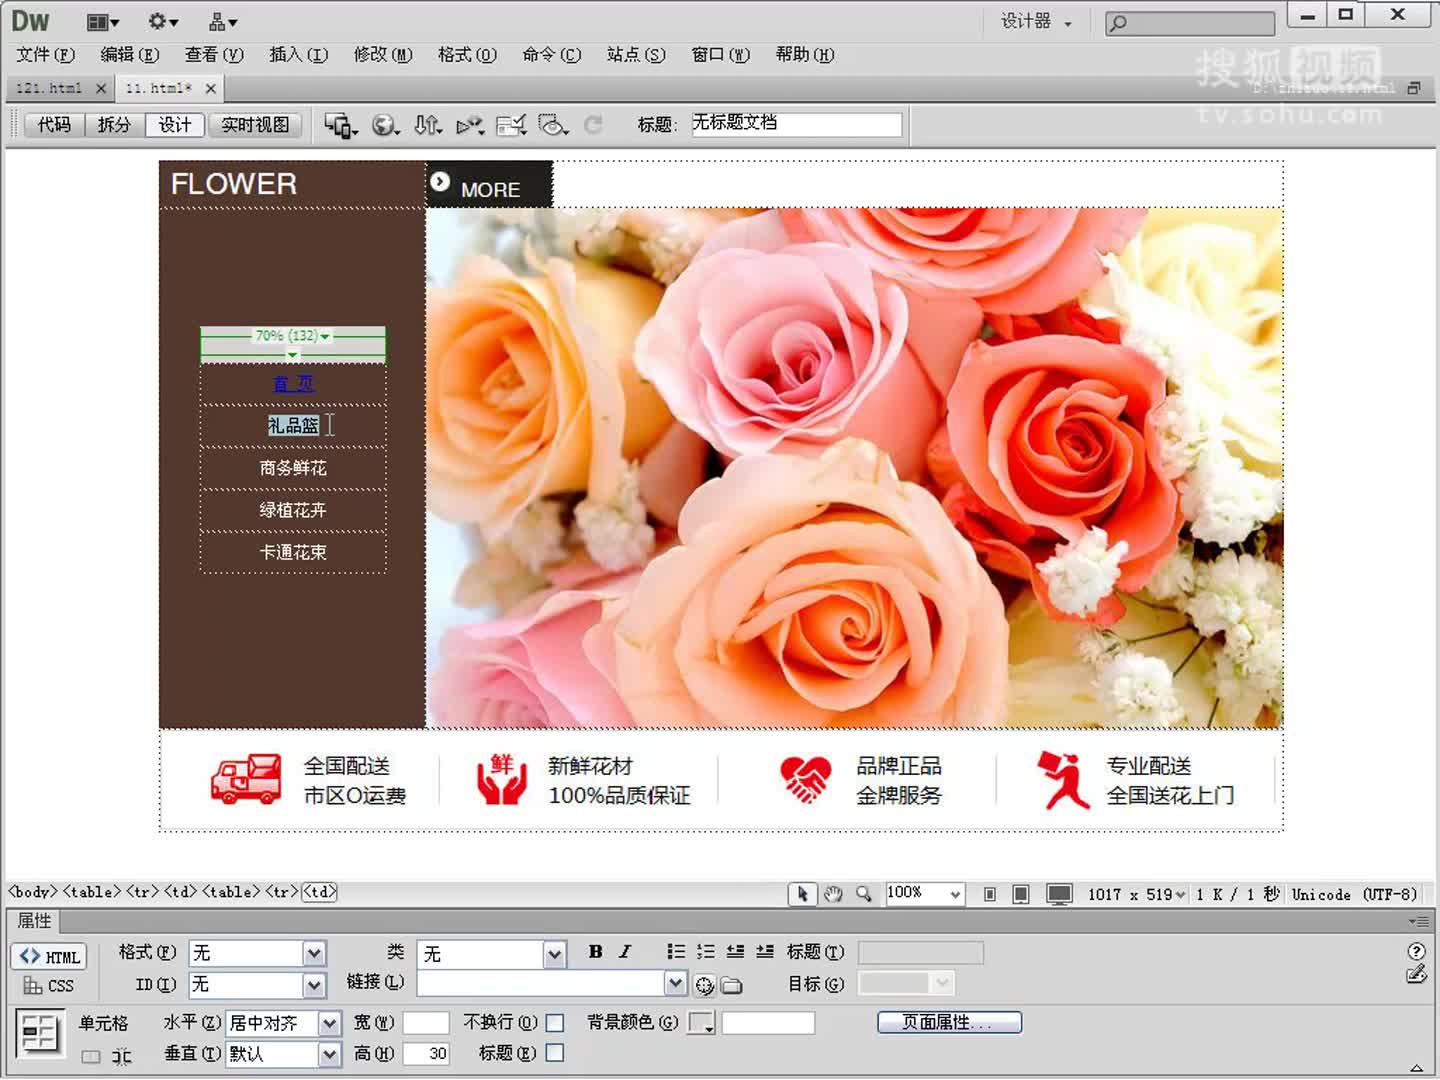Screen dimensions: 1440x1080
Task: Toggle the Header (标题) cell checkbox
Action: point(555,1052)
